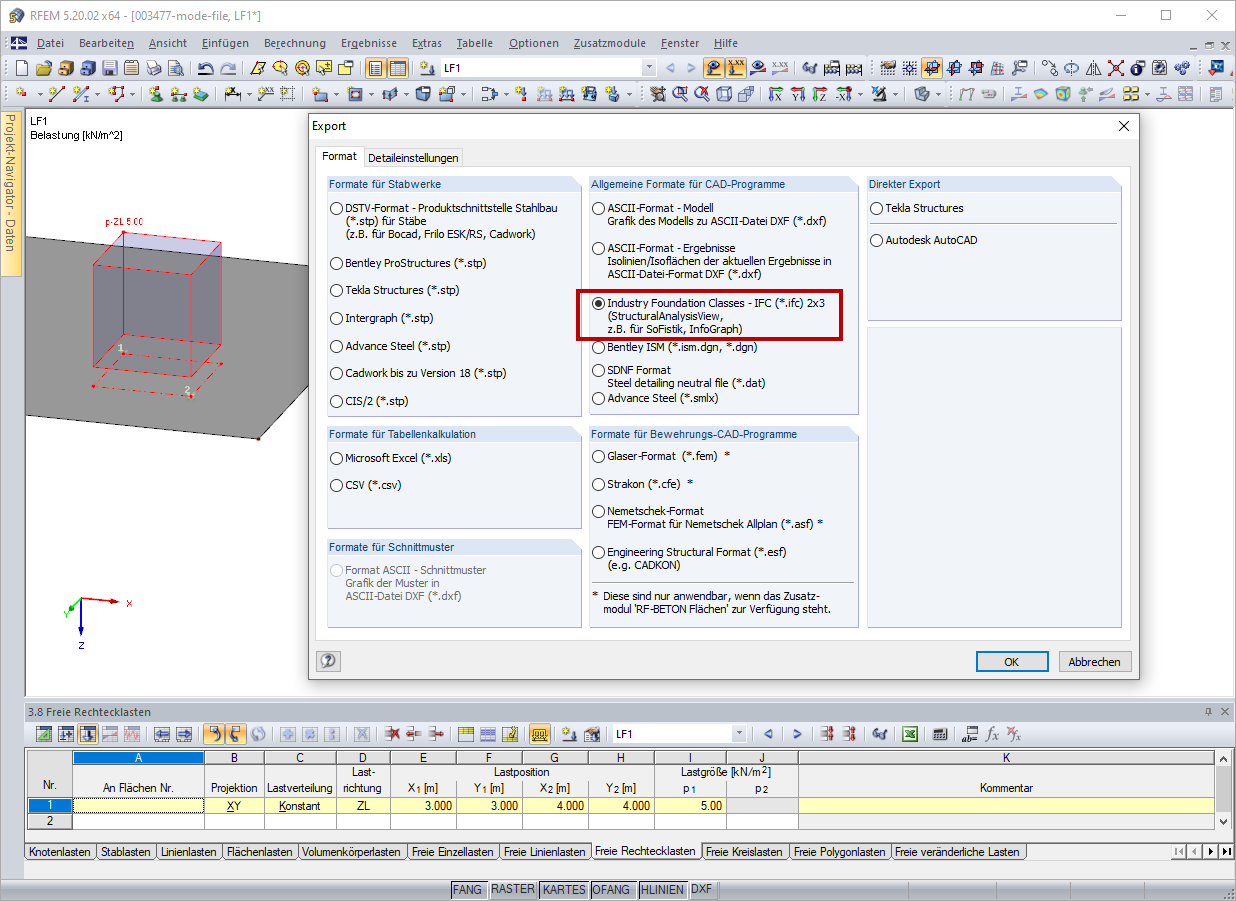
Task: Click the Save icon in the main toolbar
Action: pyautogui.click(x=109, y=68)
